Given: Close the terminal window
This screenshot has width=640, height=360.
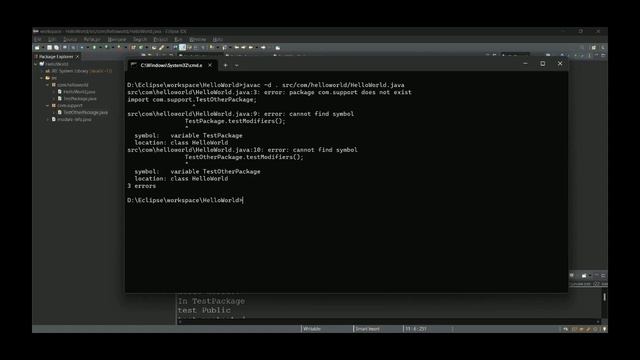Looking at the screenshot, I should tap(560, 64).
